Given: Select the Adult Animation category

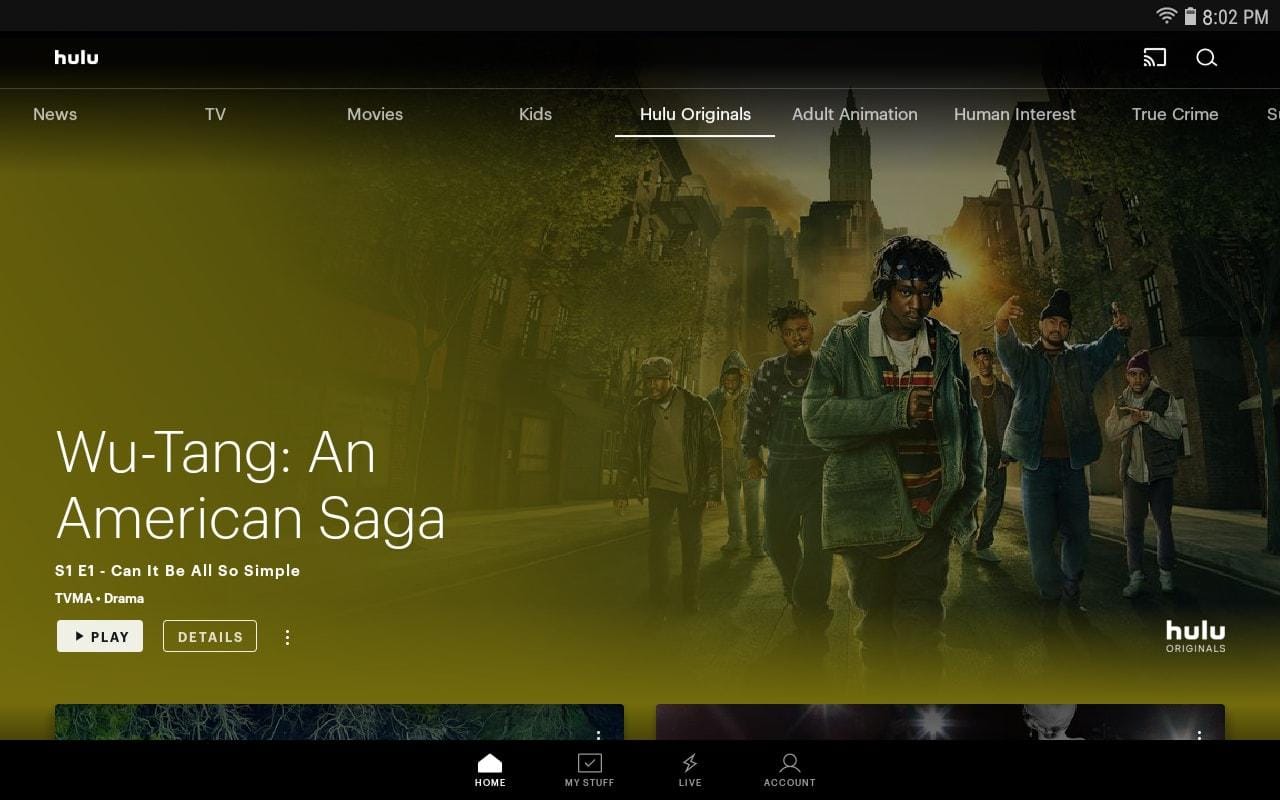Looking at the screenshot, I should coord(855,114).
